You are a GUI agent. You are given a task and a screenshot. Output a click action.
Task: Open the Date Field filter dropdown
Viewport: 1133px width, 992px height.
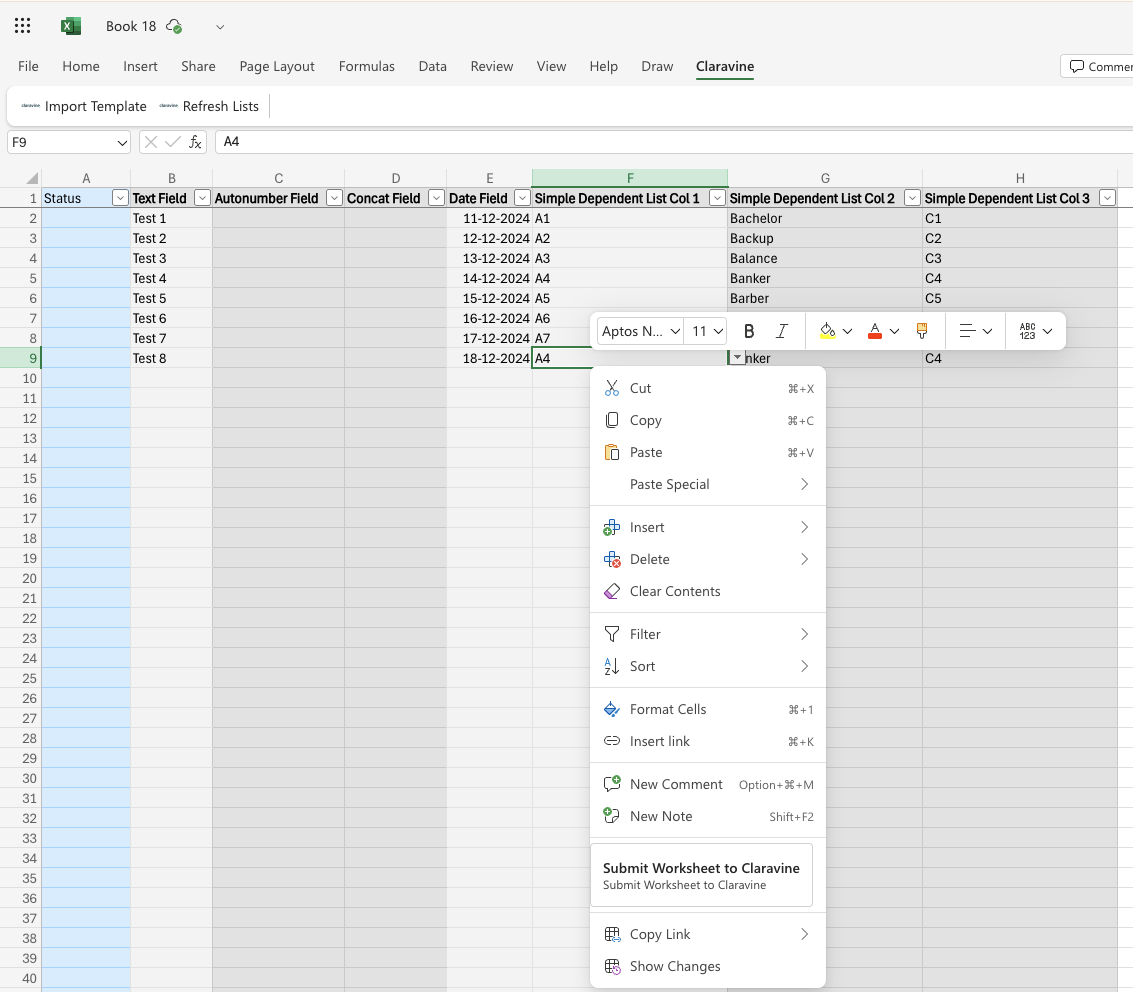(522, 198)
